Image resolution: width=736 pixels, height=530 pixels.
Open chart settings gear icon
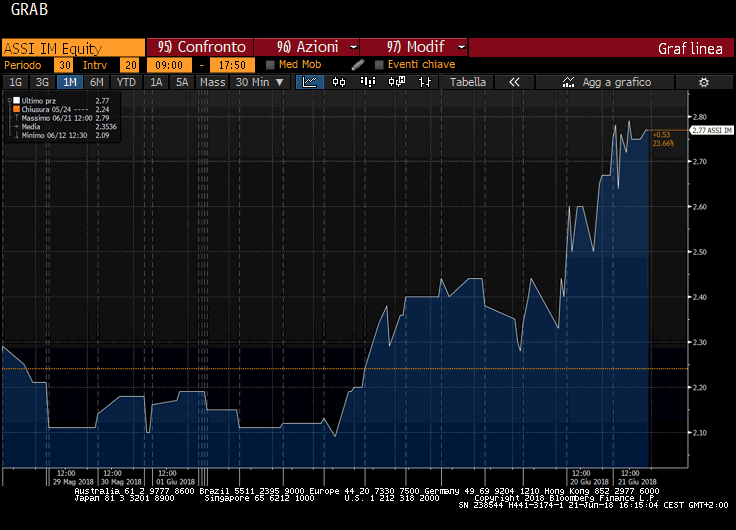click(x=704, y=83)
